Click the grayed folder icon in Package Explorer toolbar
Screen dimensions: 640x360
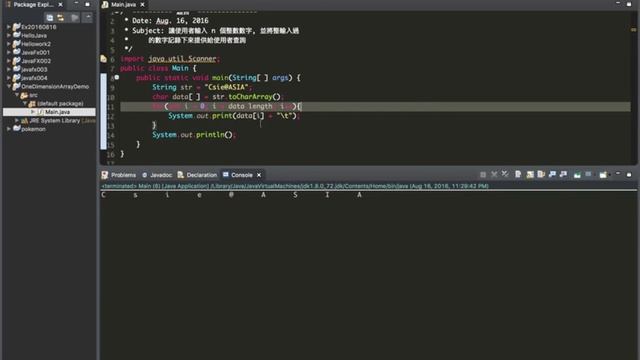(75, 18)
